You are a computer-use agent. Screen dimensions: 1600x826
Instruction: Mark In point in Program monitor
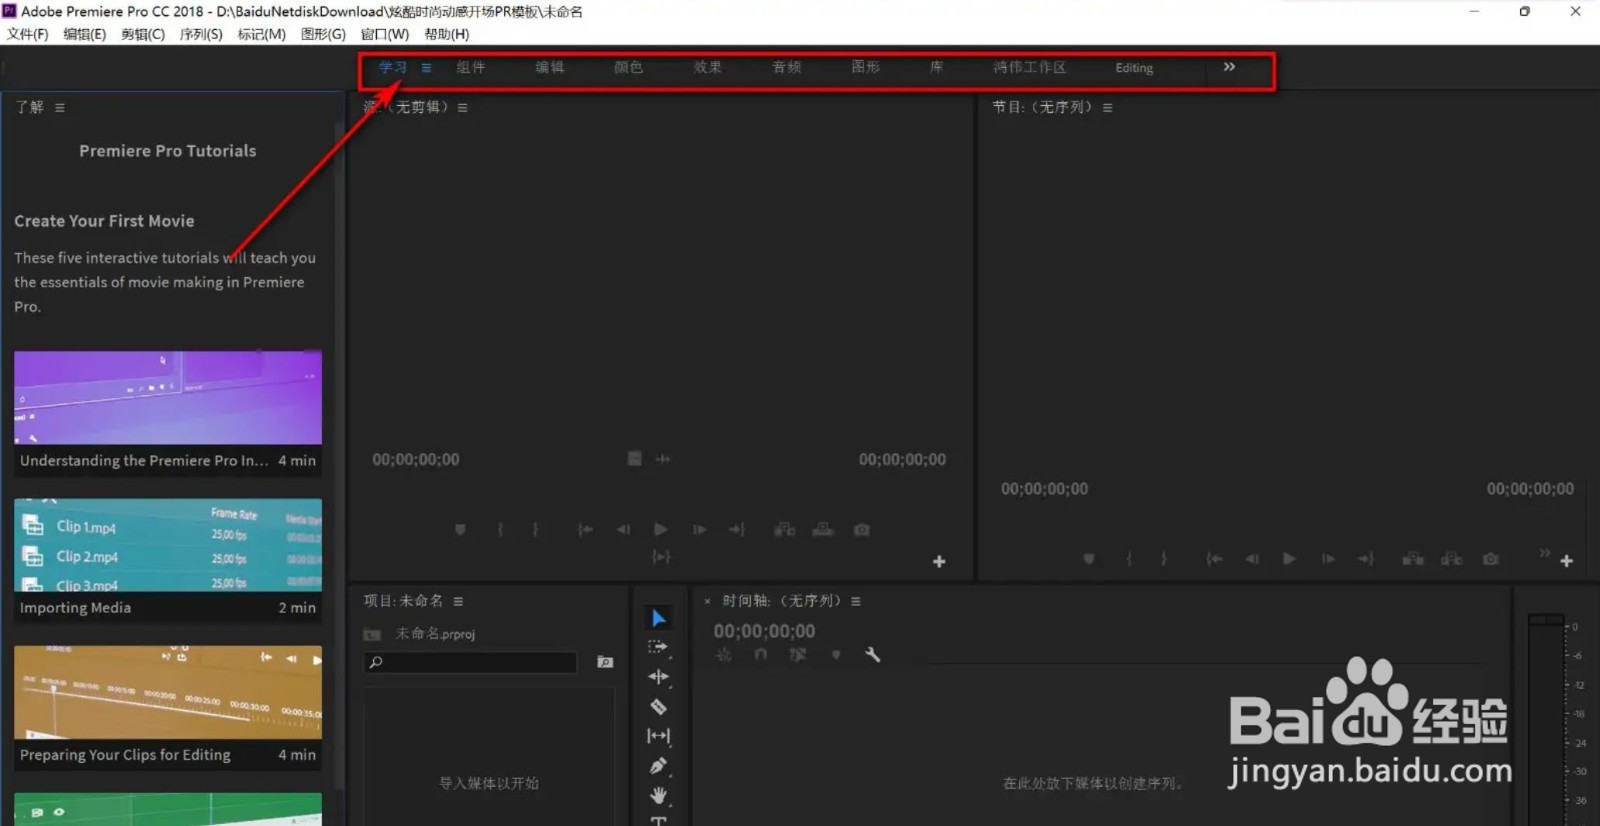pyautogui.click(x=1129, y=559)
